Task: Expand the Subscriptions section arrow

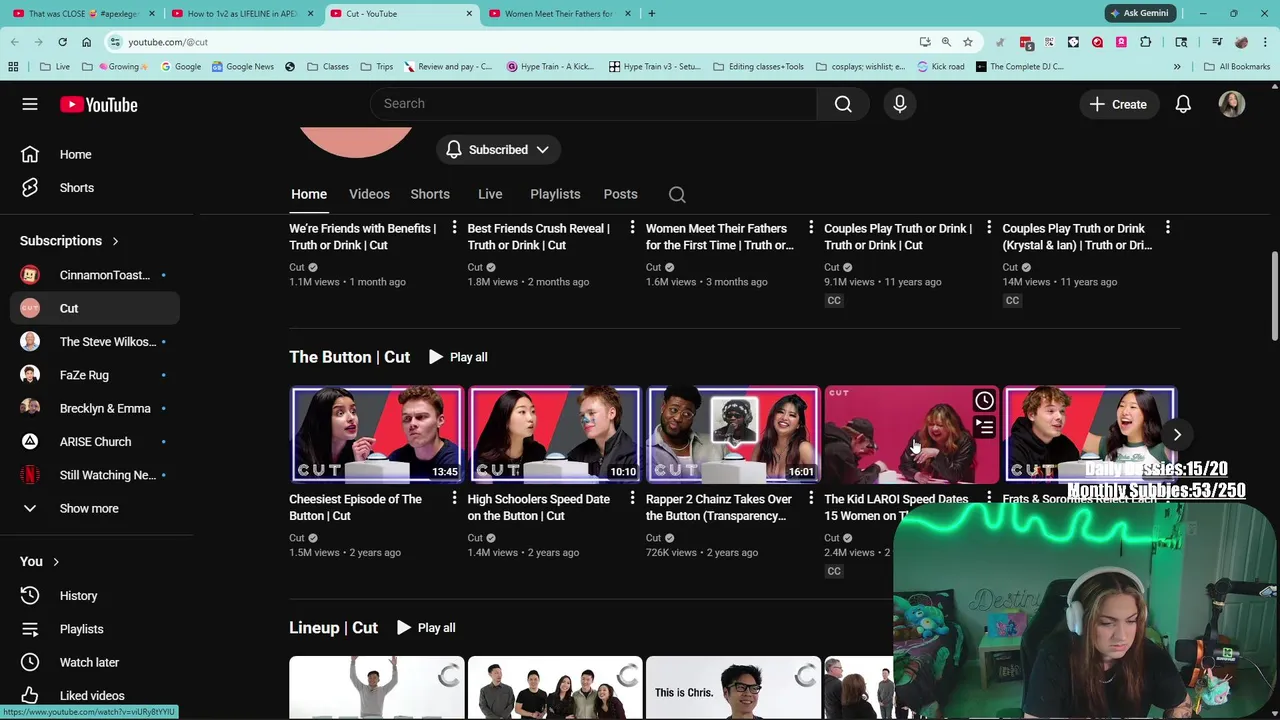Action: point(115,241)
